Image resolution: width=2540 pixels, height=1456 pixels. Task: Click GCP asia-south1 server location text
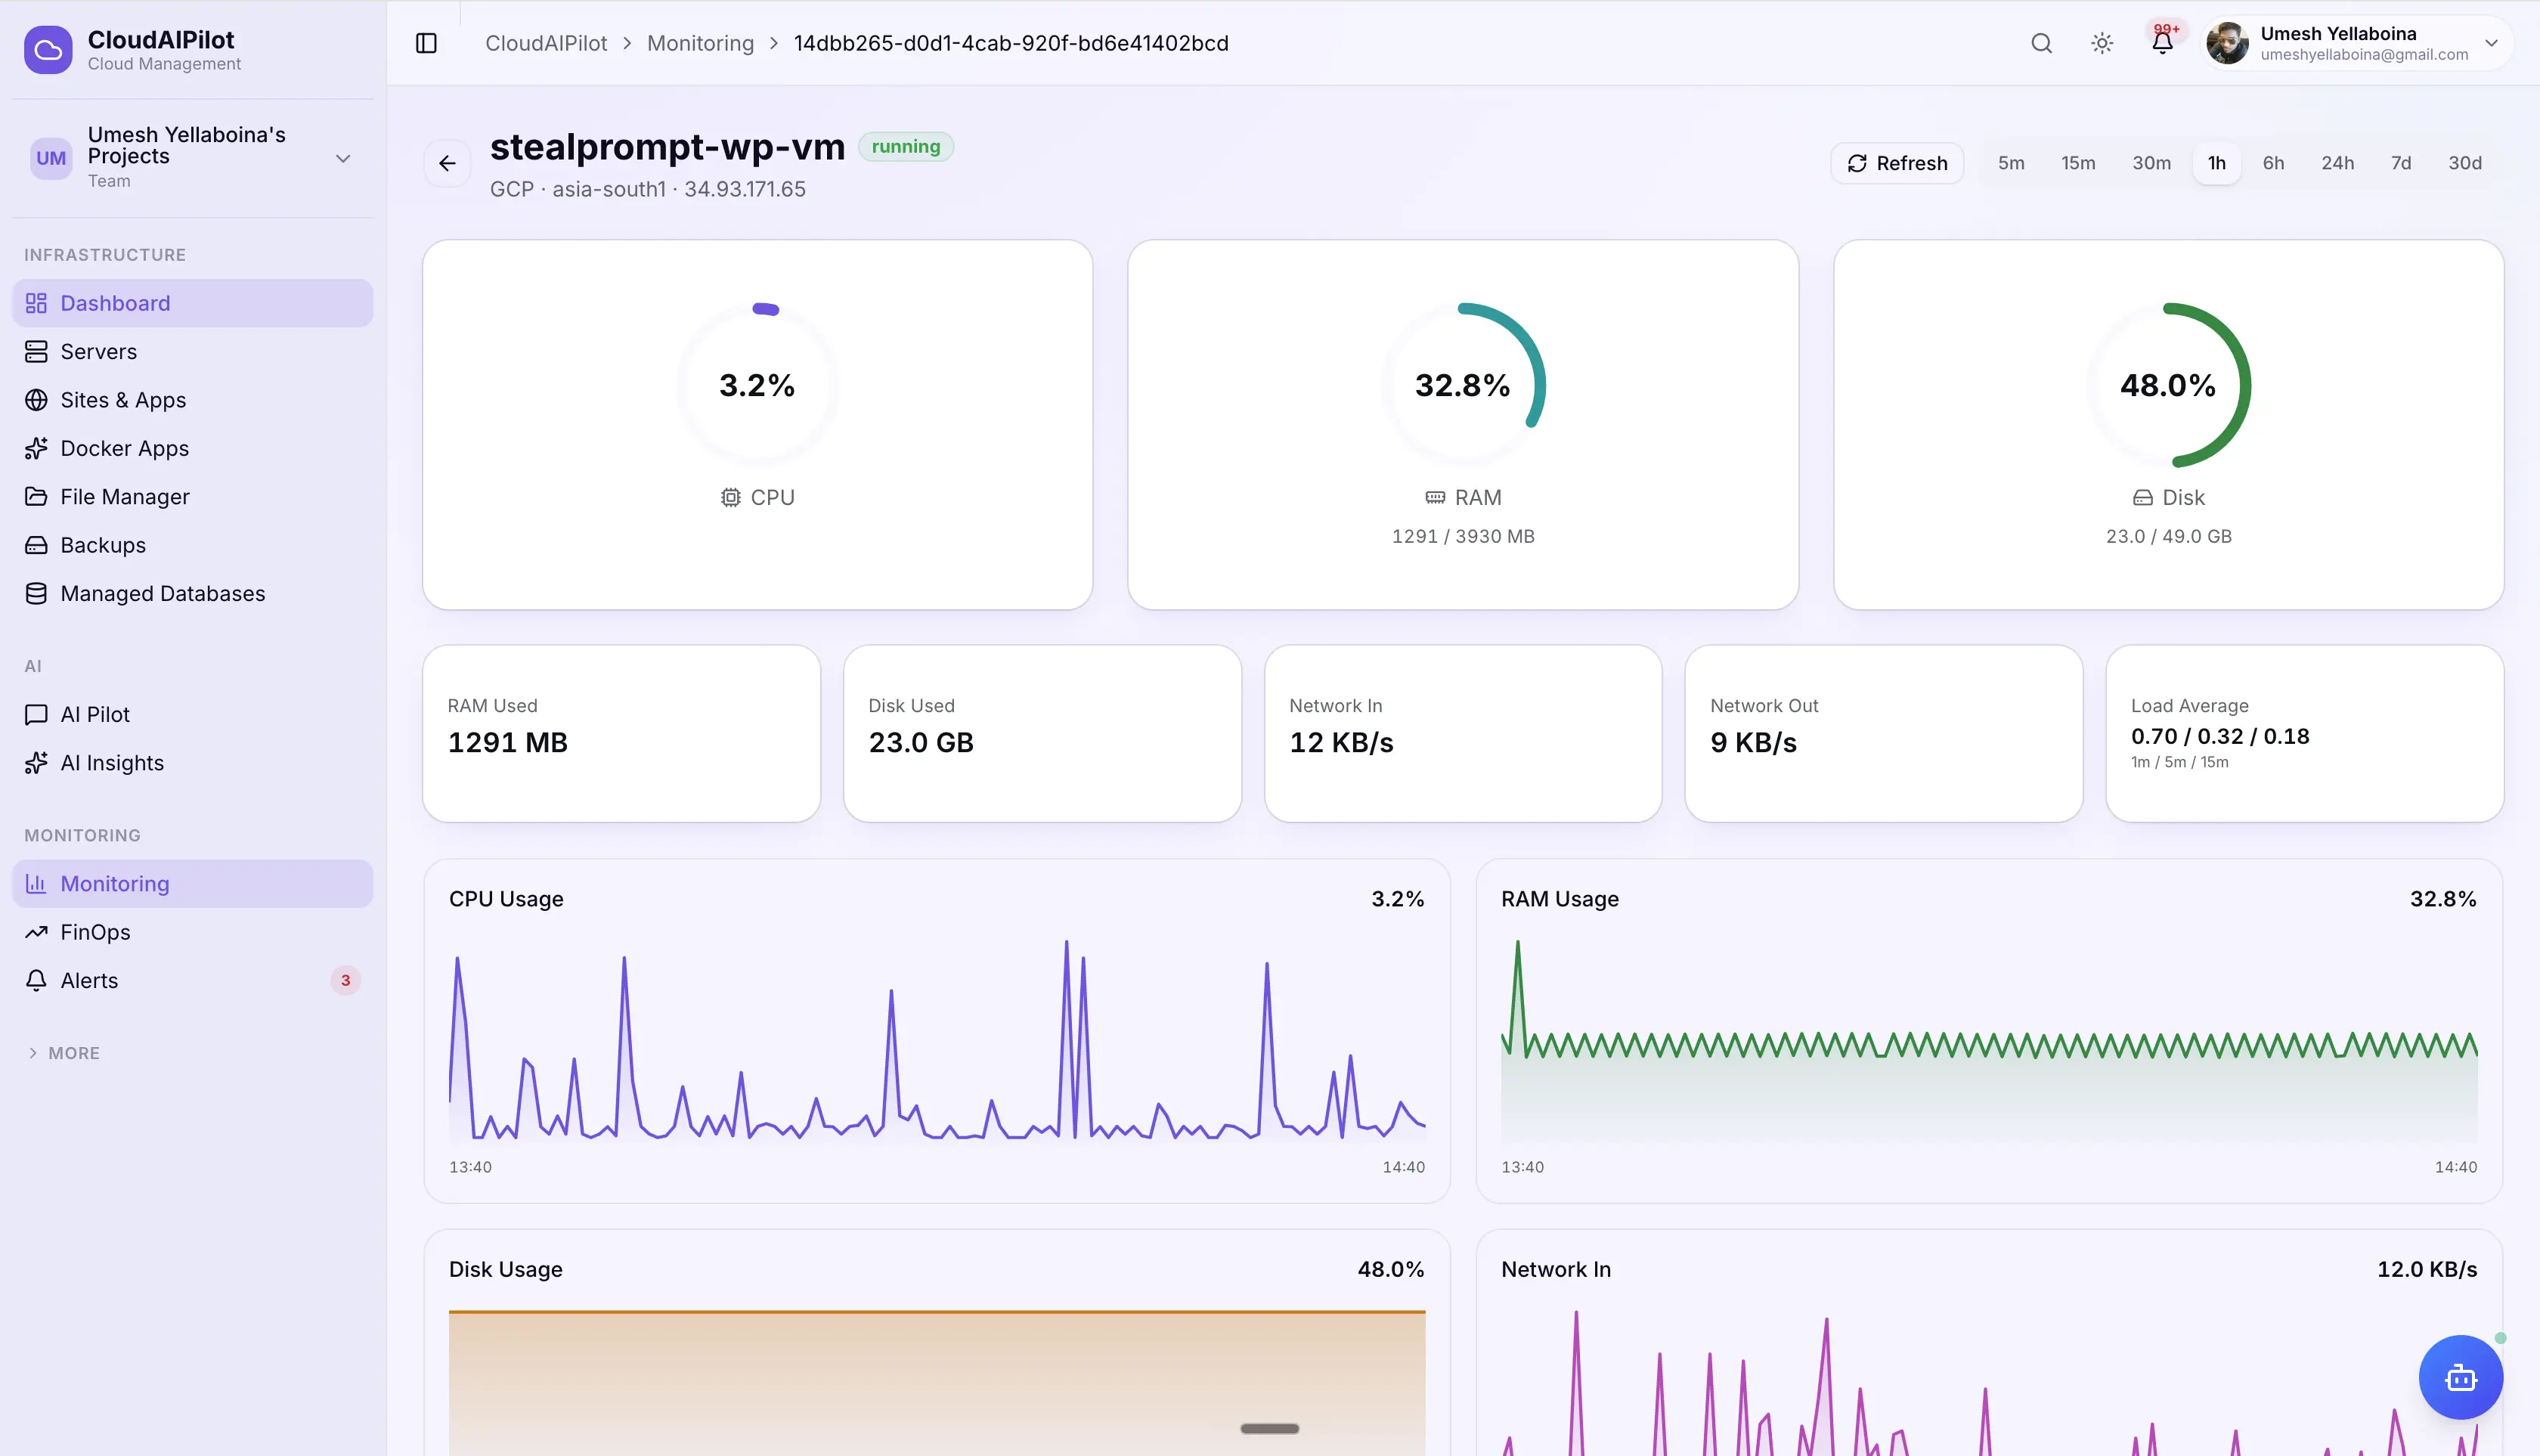[648, 189]
